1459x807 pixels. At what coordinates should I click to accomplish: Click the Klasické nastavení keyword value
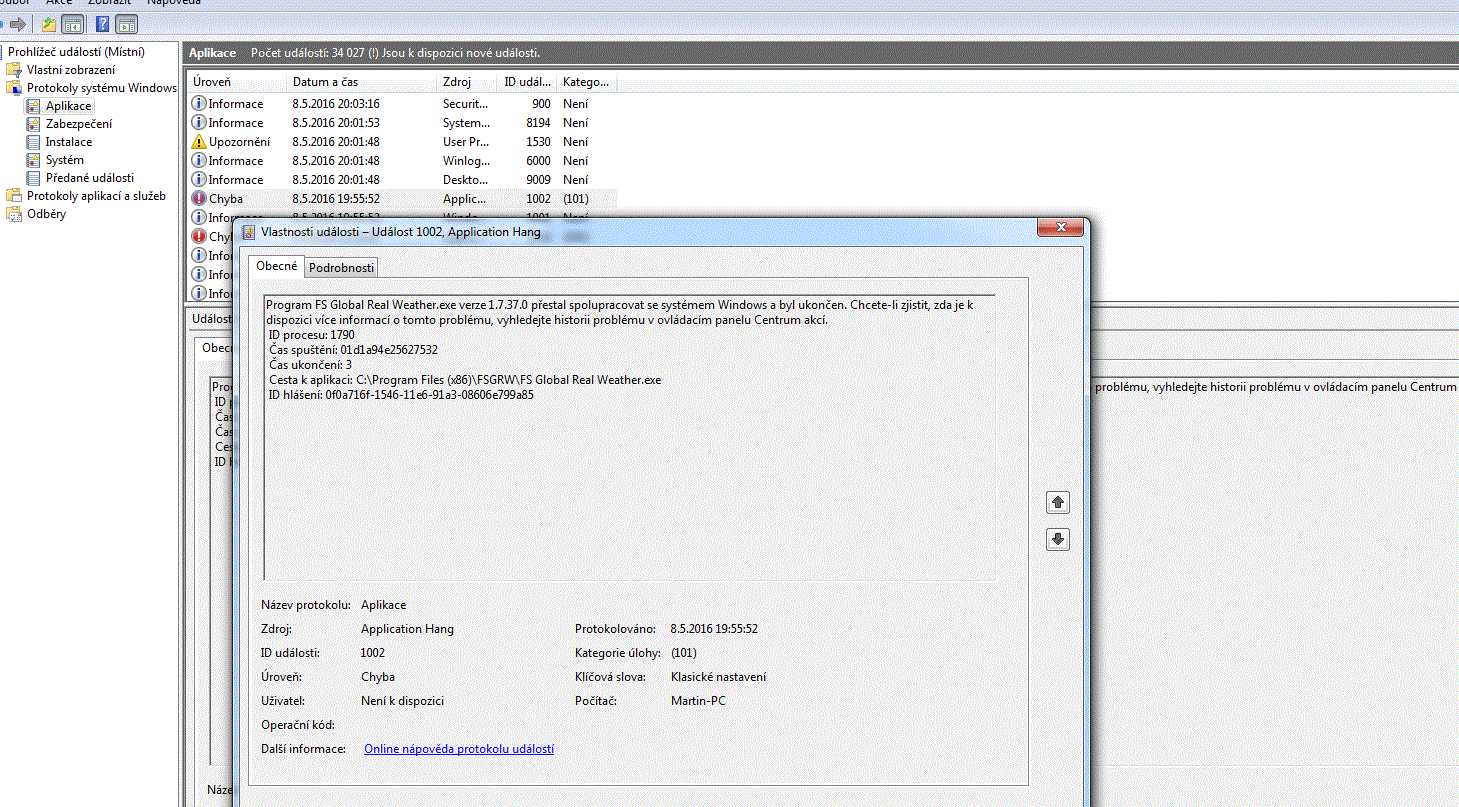pos(718,677)
